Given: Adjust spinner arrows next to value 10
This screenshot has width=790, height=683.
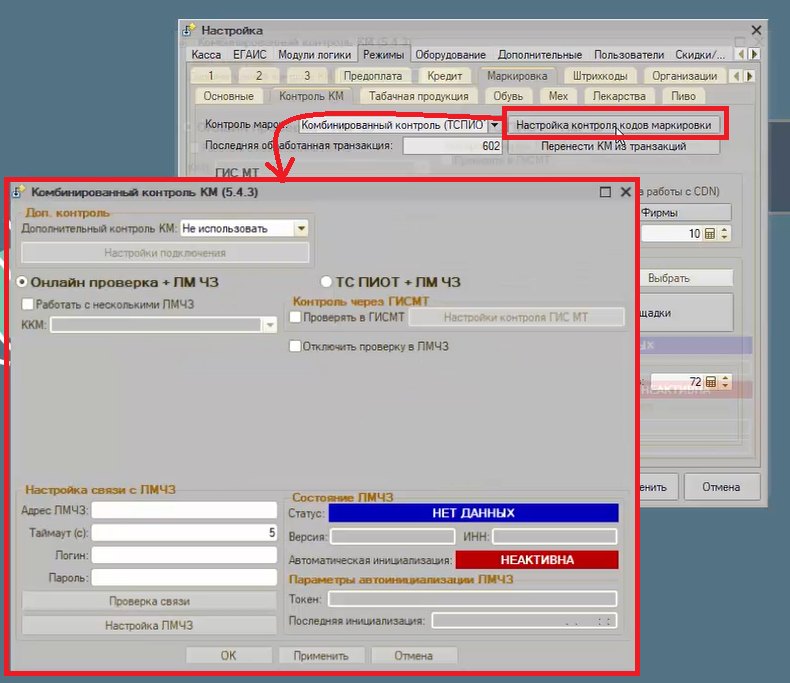Looking at the screenshot, I should coord(725,234).
